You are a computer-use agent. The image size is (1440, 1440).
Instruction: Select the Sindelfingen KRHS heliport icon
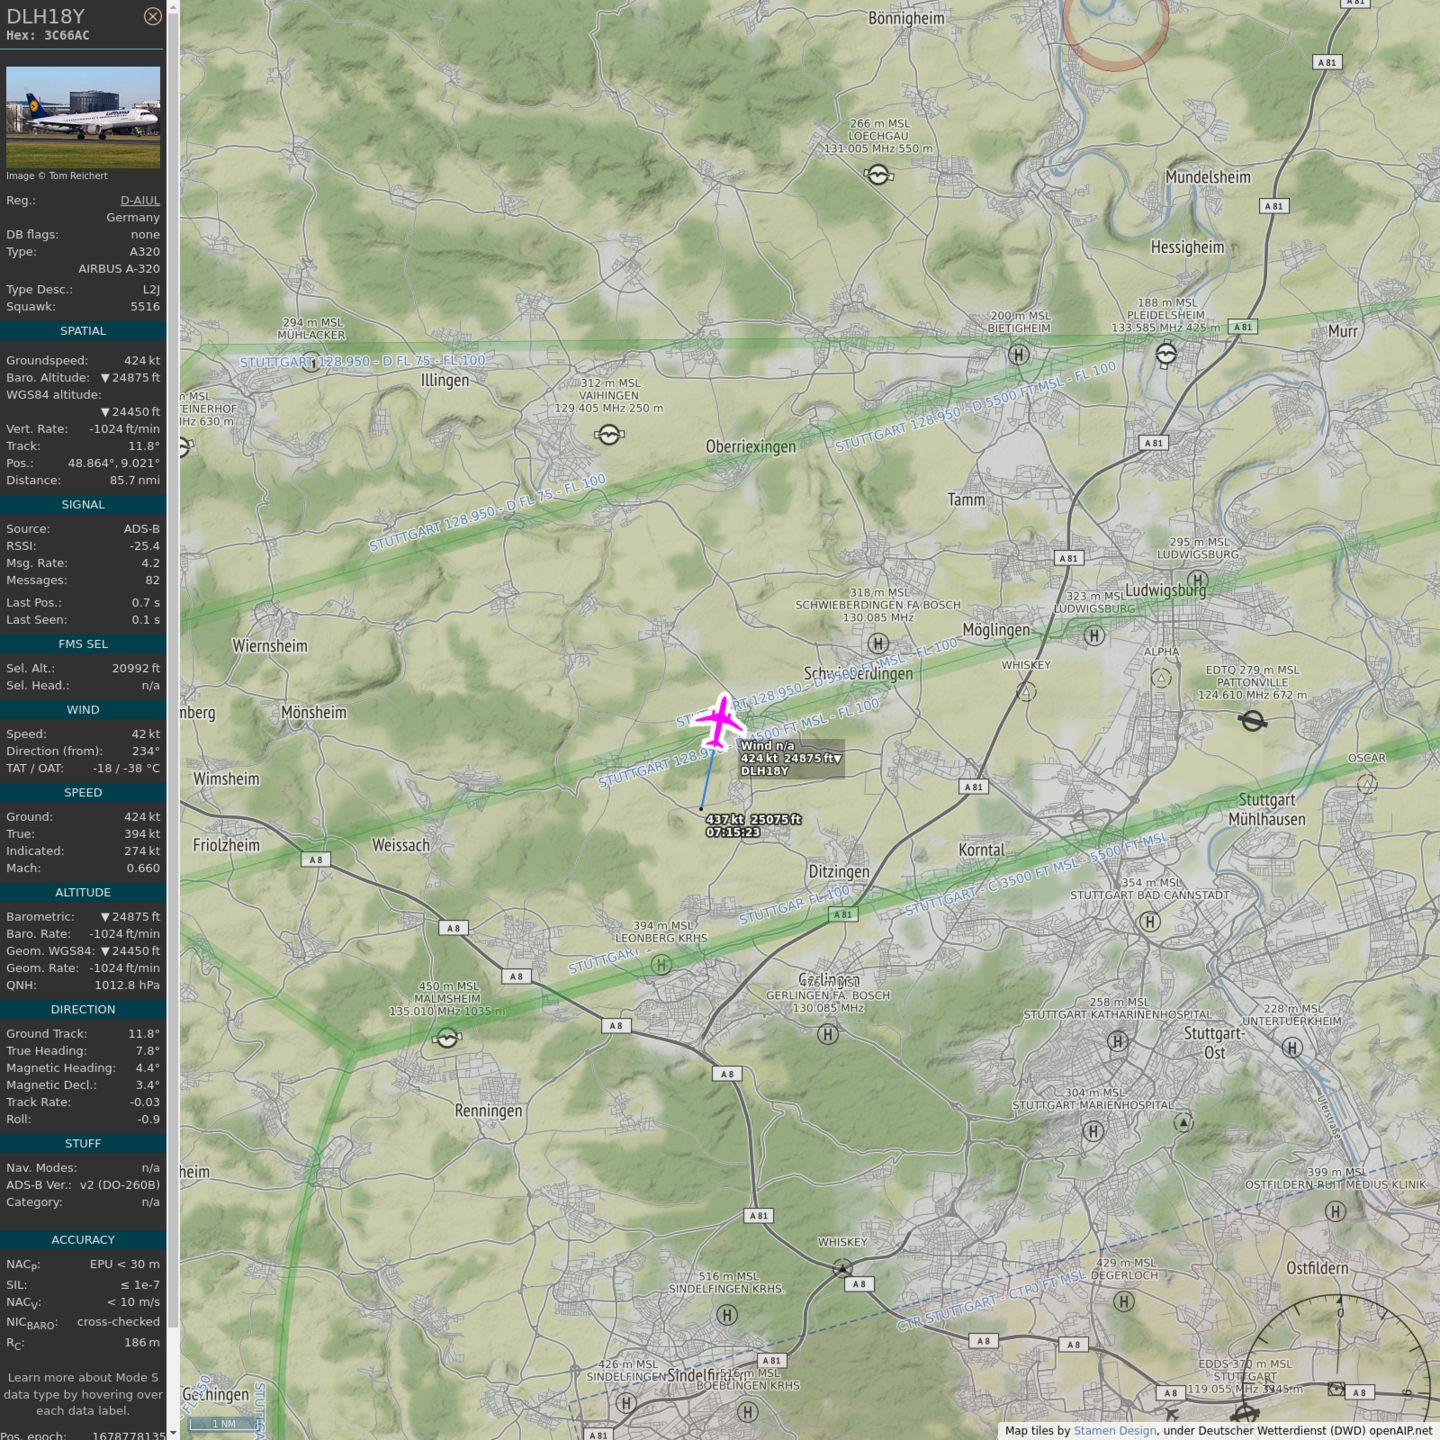click(x=728, y=1314)
